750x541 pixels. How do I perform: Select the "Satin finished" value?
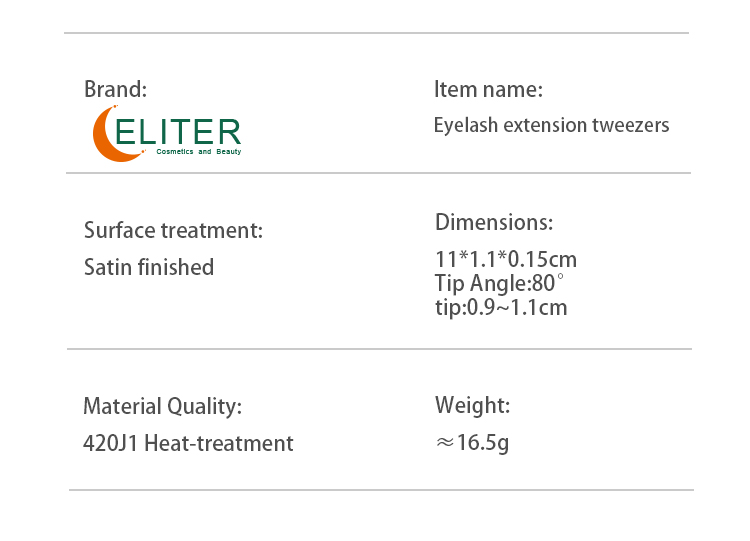(x=149, y=267)
